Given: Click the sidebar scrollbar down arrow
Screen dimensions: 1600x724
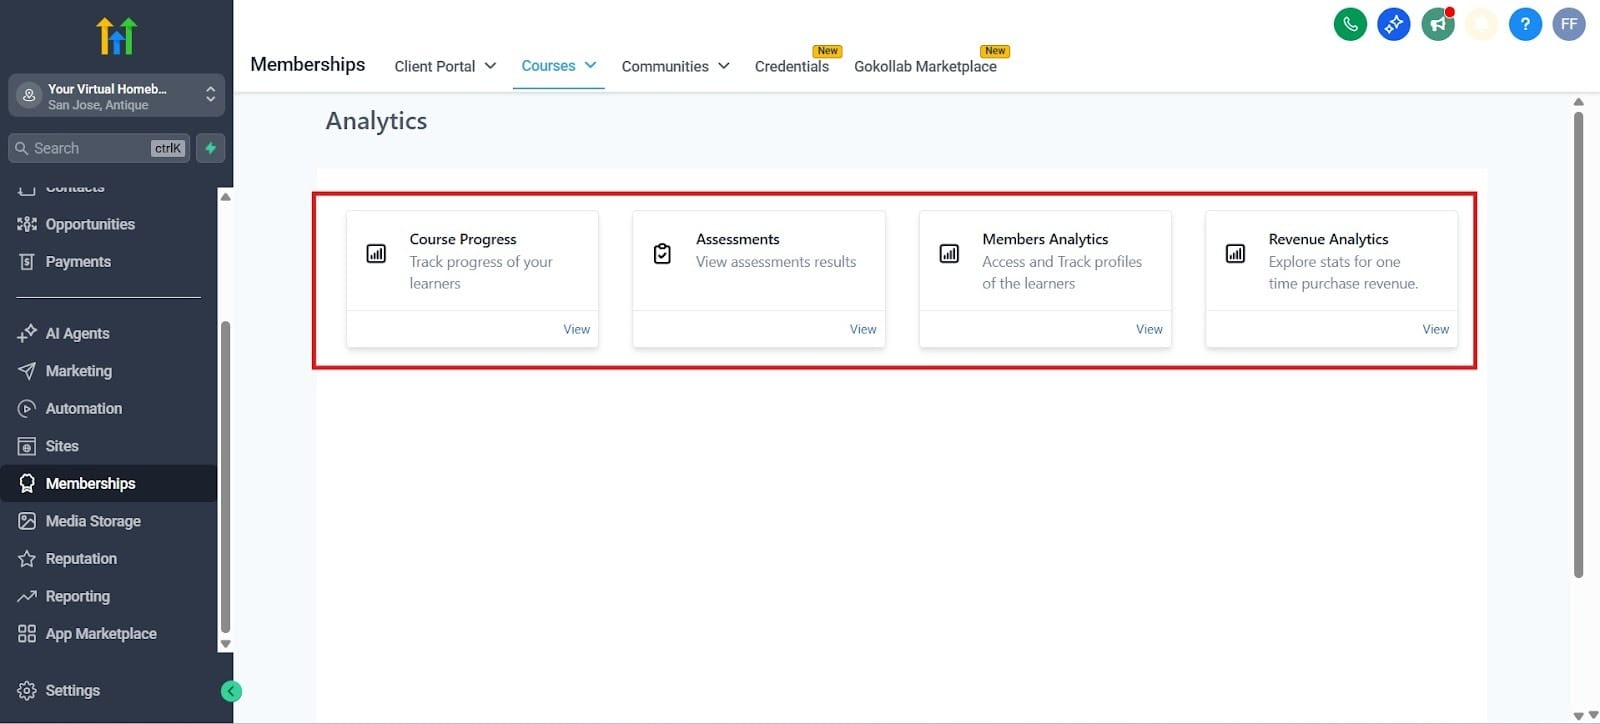Looking at the screenshot, I should (225, 645).
